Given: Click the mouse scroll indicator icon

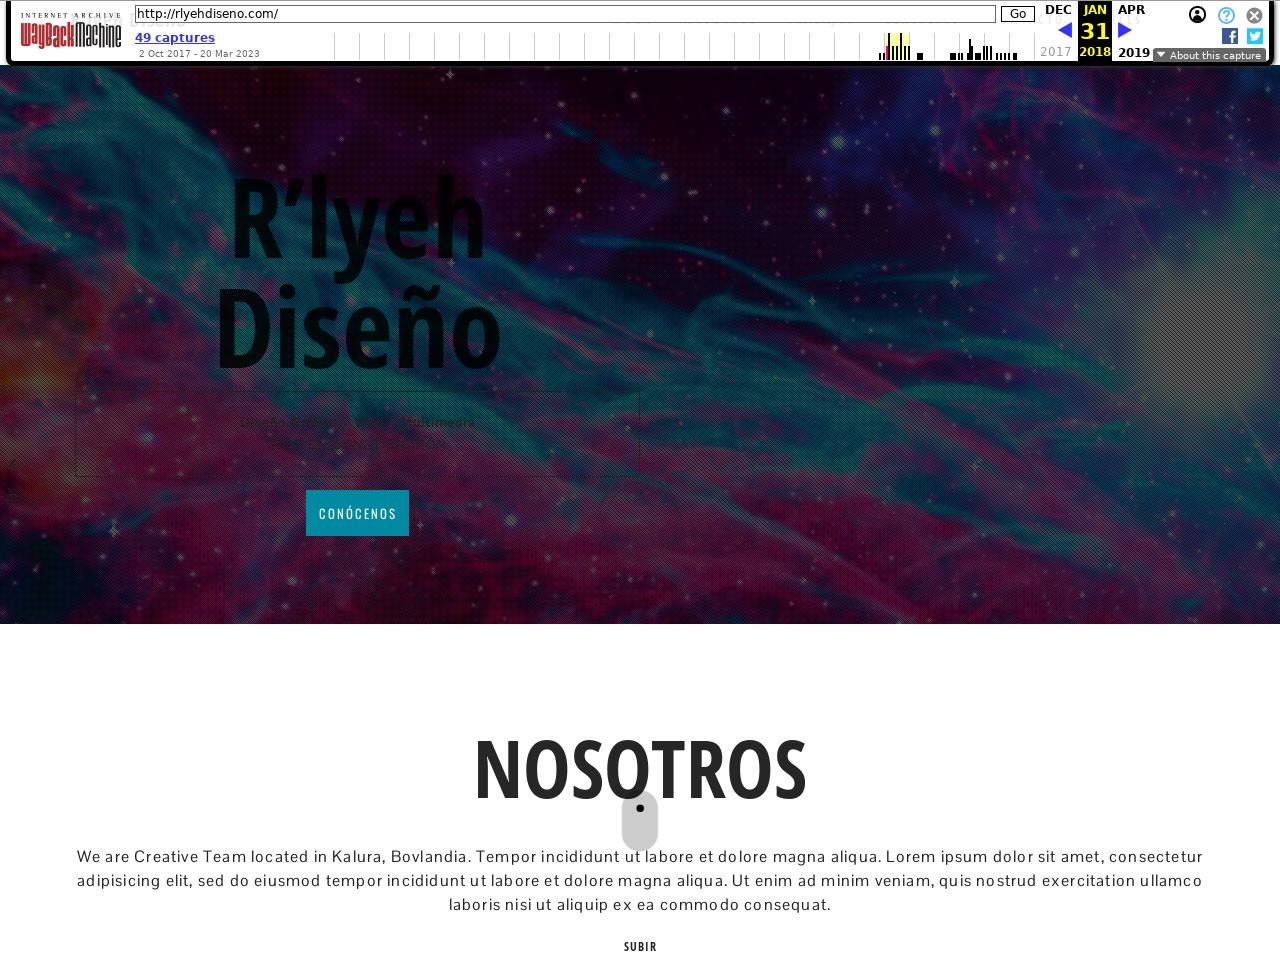Looking at the screenshot, I should point(640,821).
